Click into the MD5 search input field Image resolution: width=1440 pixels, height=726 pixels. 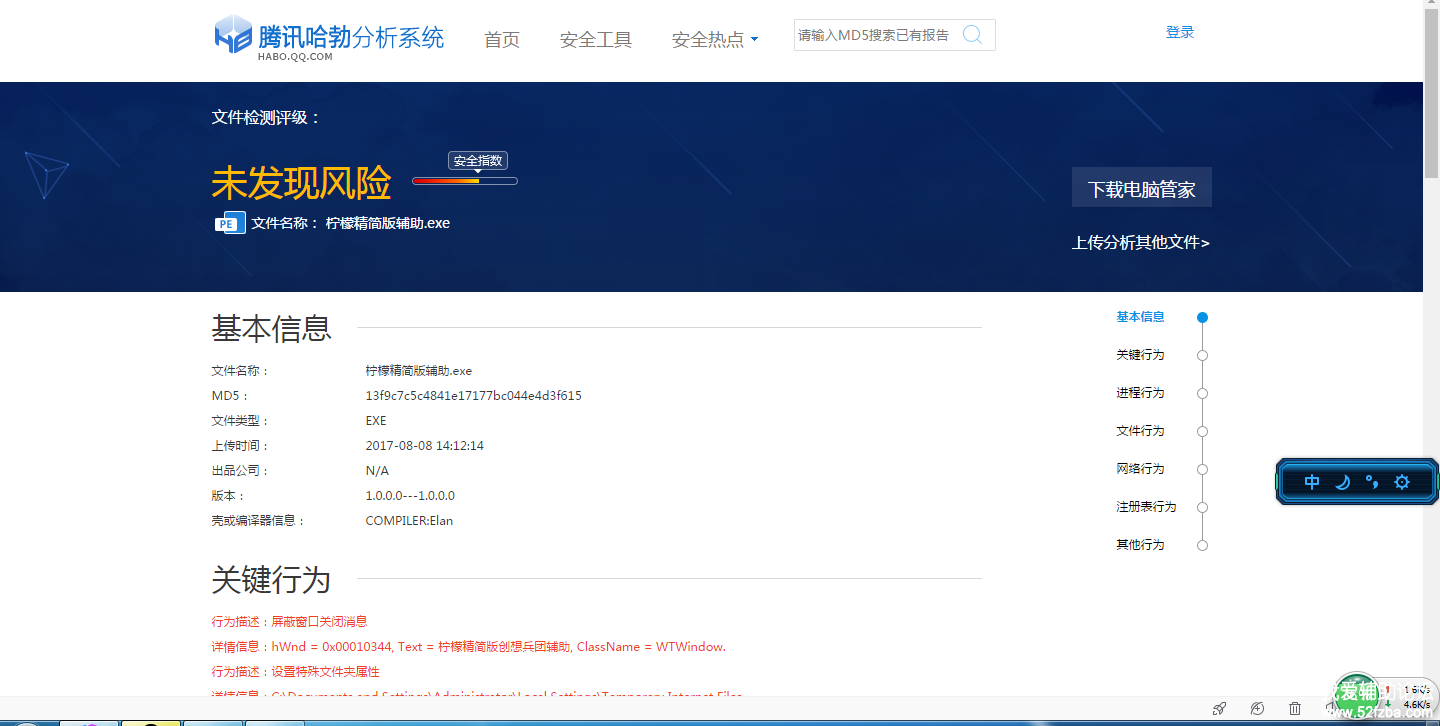coord(876,35)
